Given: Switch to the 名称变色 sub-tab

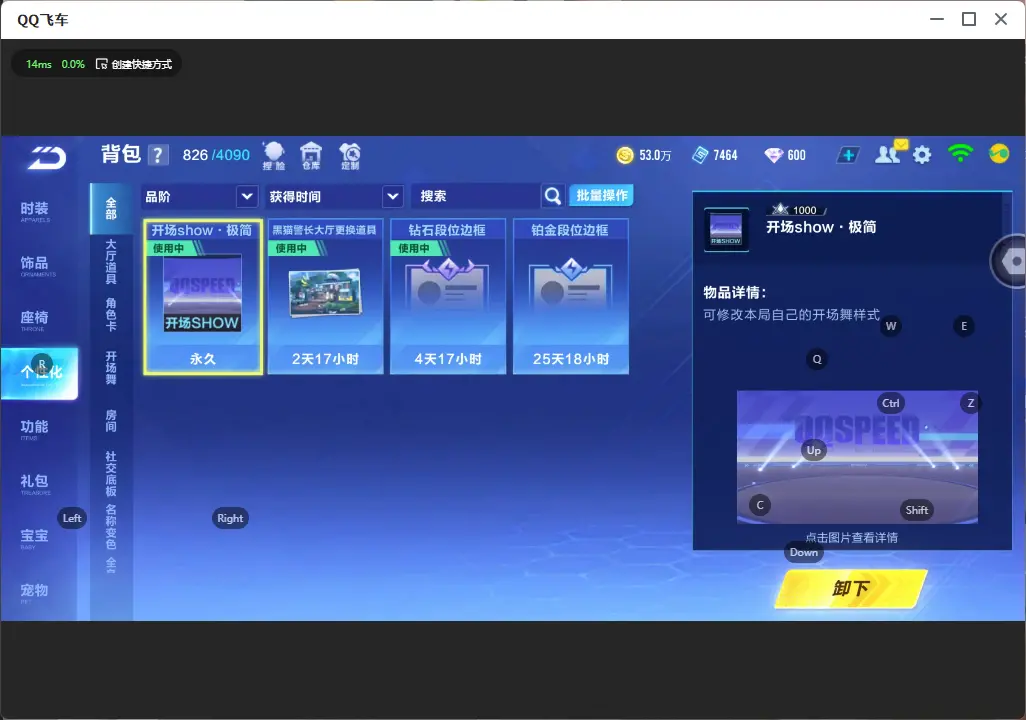Looking at the screenshot, I should click(111, 527).
